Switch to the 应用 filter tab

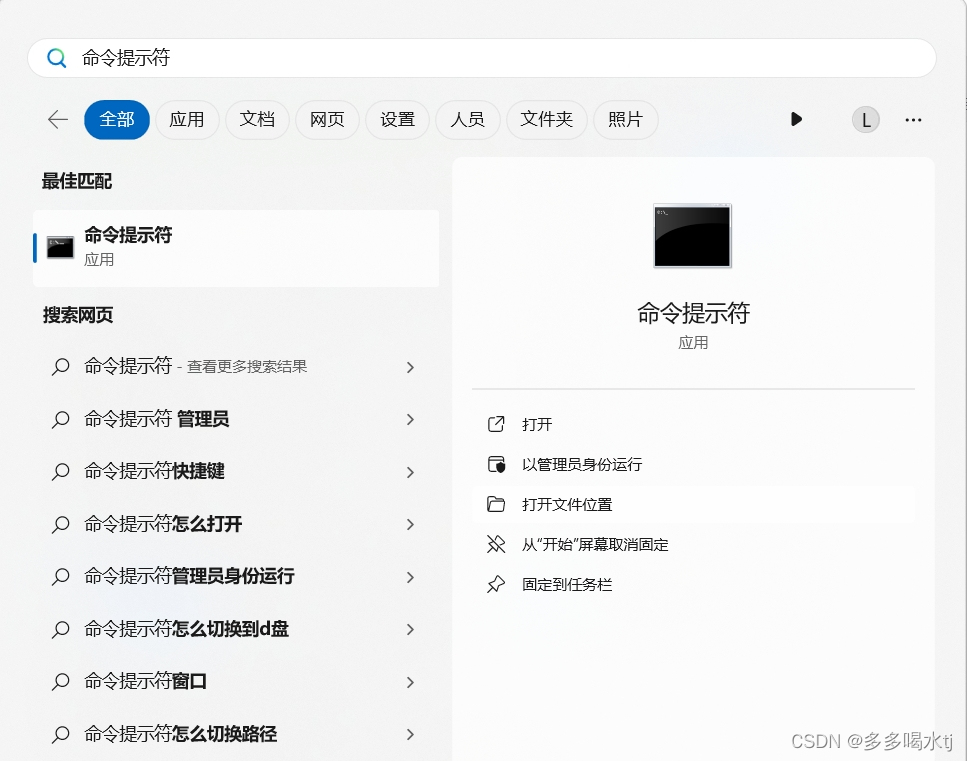187,120
